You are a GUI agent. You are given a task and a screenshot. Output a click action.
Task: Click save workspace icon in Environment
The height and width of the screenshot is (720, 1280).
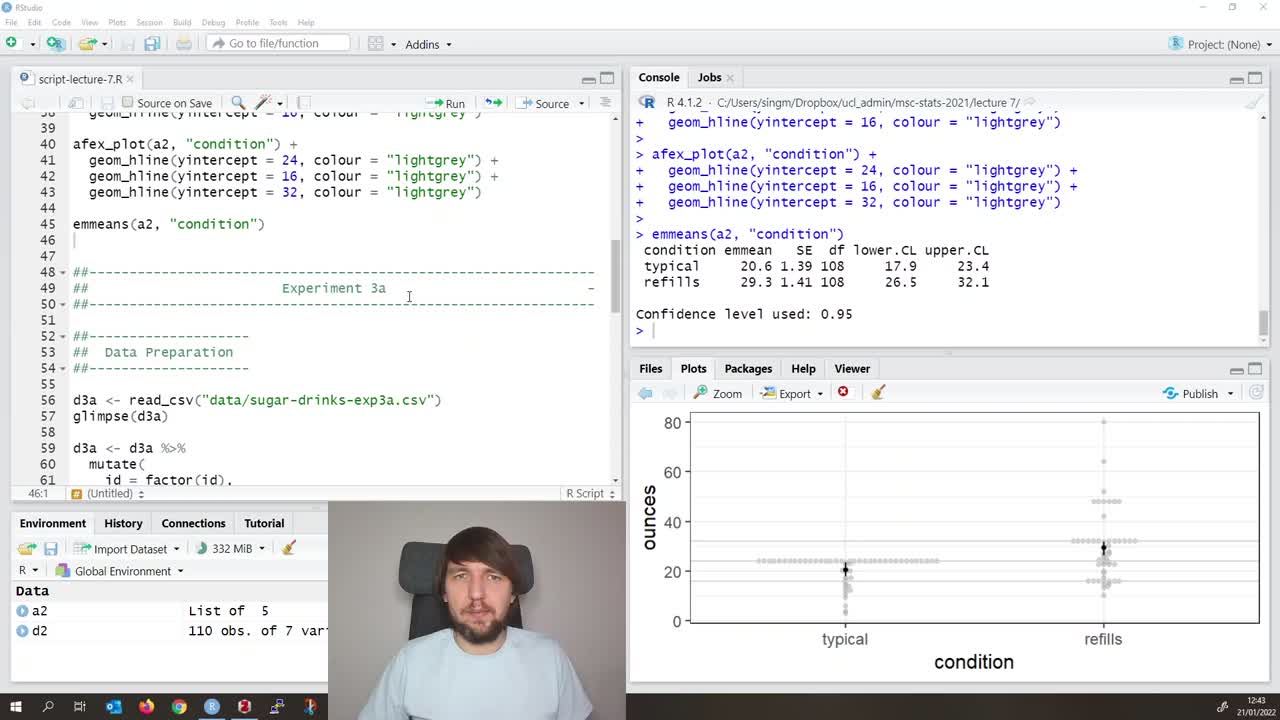pos(50,548)
